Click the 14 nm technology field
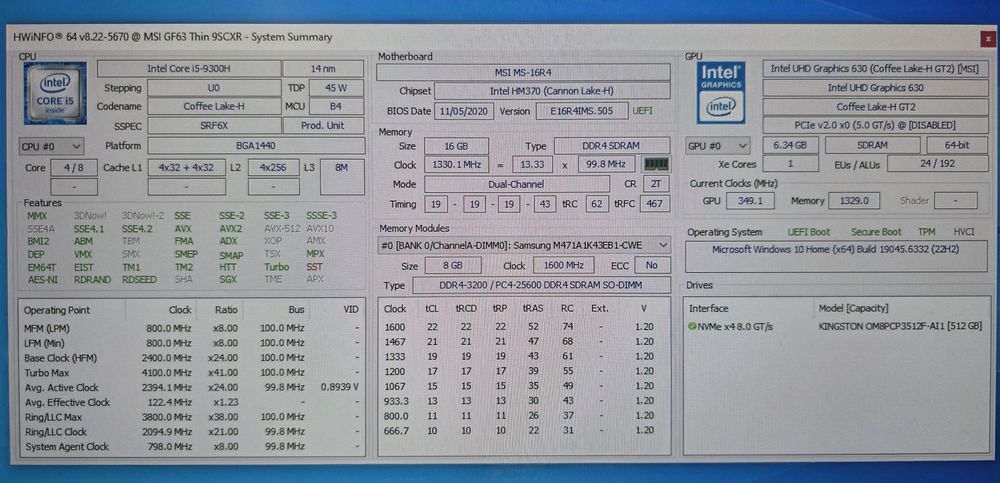The image size is (1000, 483). (x=323, y=69)
